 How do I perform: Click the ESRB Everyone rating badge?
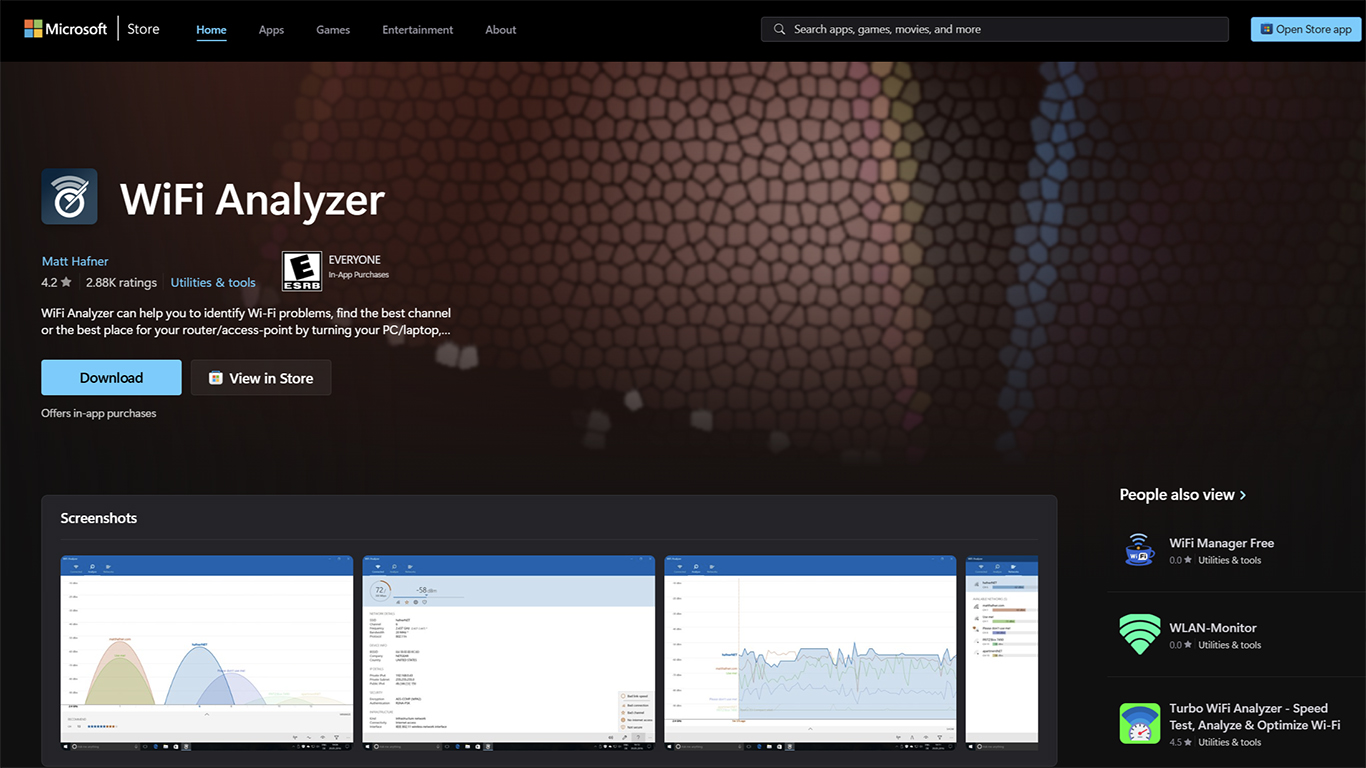pos(302,271)
